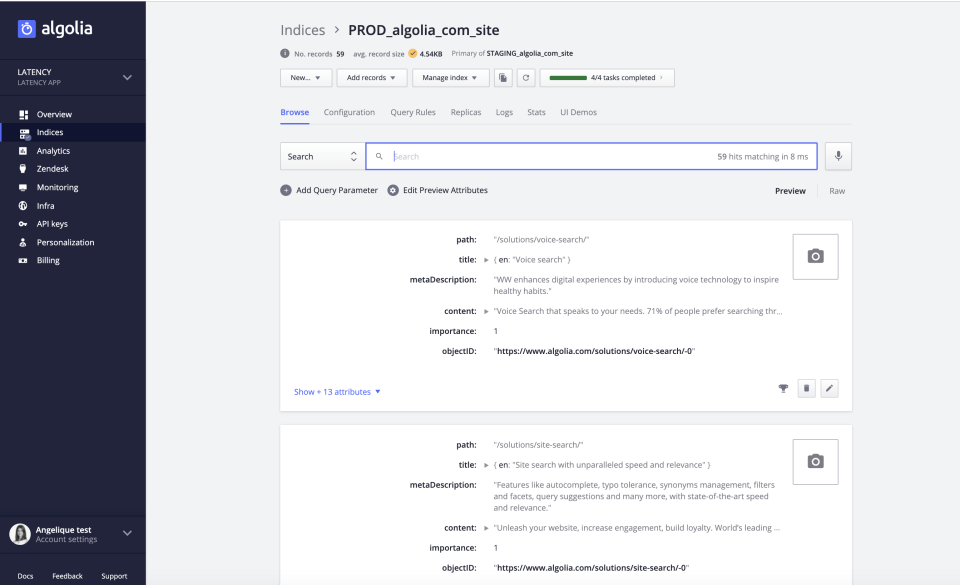Click the copy index icon in the toolbar
This screenshot has height=585, width=960.
coord(503,77)
